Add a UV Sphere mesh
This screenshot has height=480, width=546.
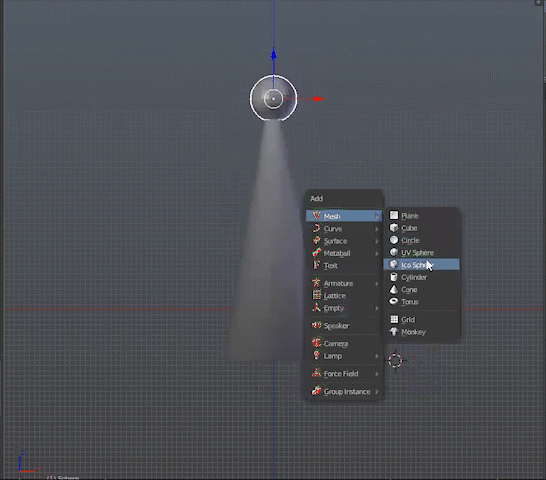pyautogui.click(x=421, y=253)
